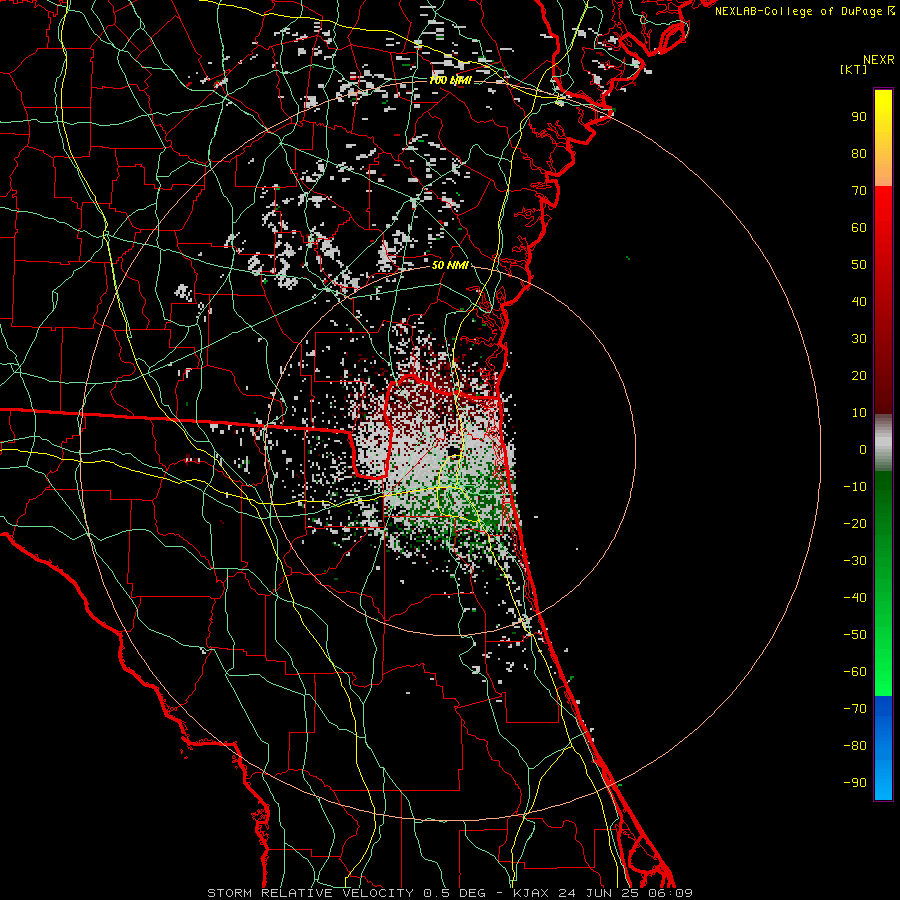Select the 20 value on velocity scale
900x900 pixels.
(859, 375)
